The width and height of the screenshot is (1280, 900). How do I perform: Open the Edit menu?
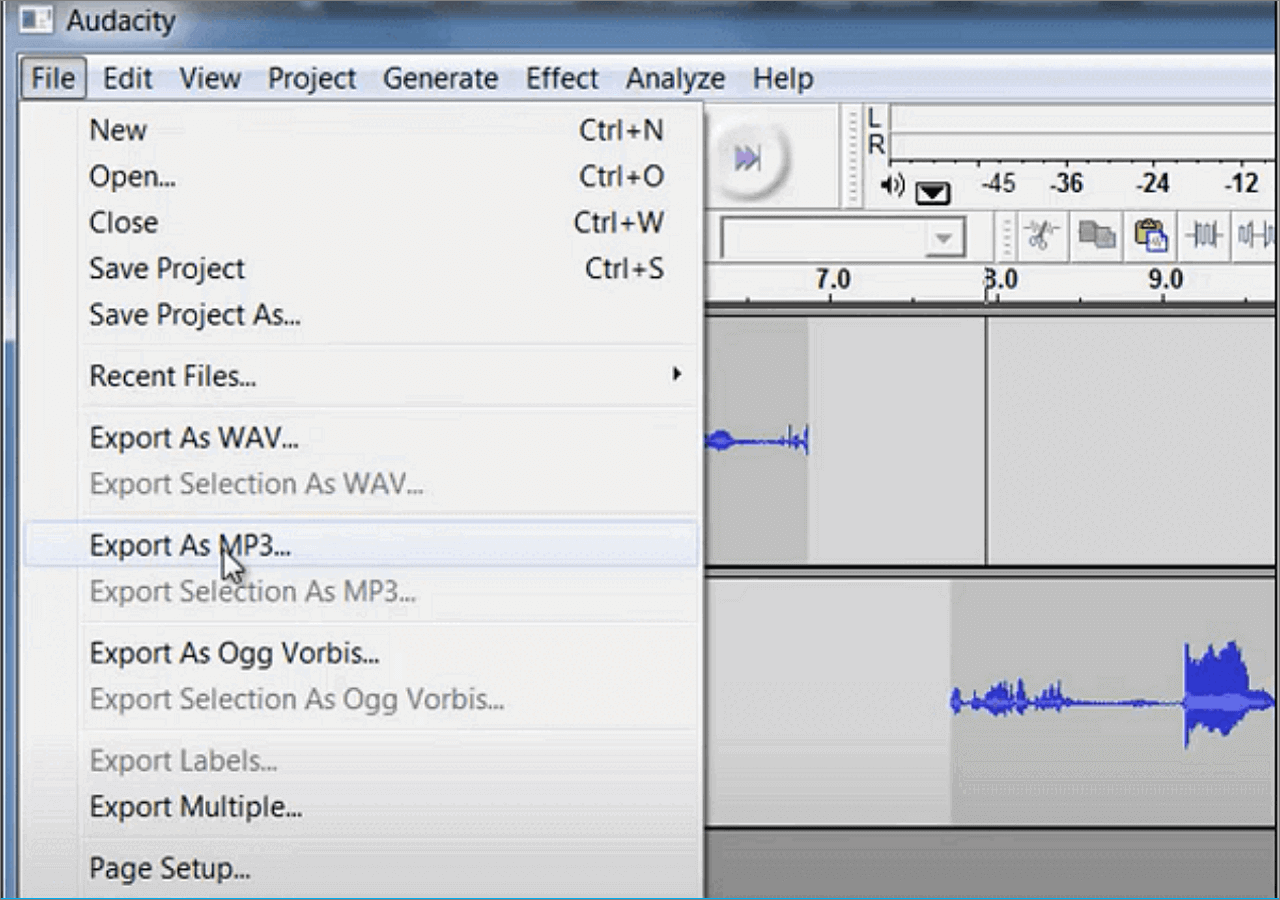128,78
